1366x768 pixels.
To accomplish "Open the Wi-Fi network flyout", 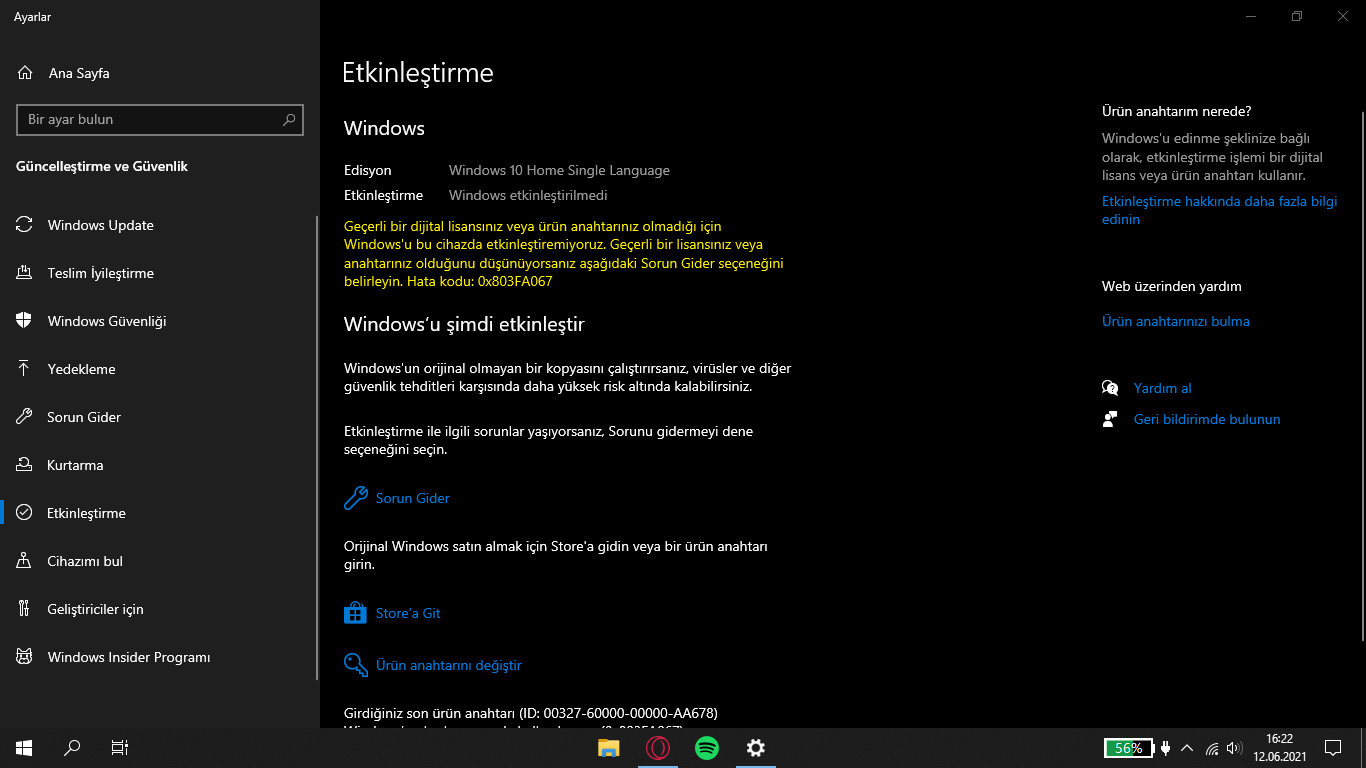I will coord(1212,748).
